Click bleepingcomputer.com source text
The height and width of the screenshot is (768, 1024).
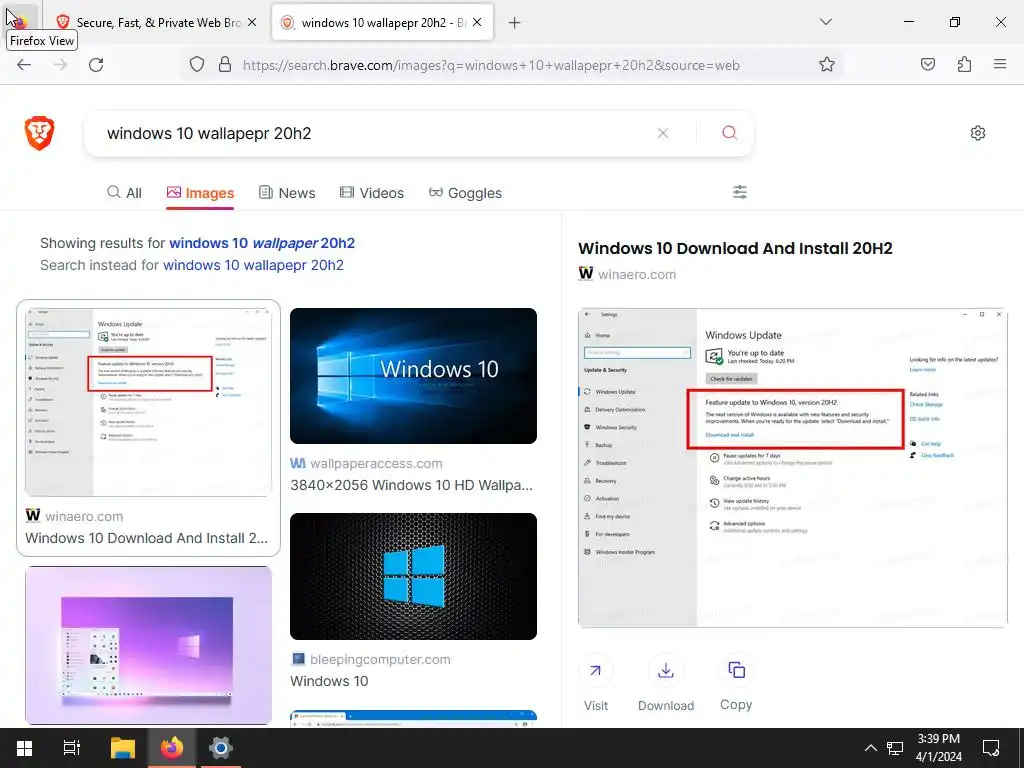380,660
